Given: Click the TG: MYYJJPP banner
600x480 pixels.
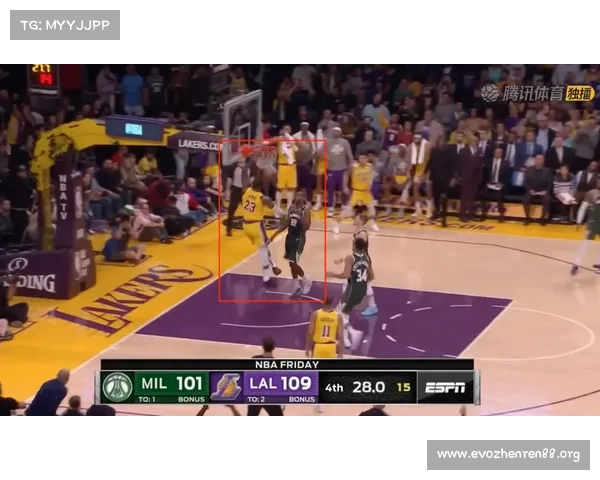Looking at the screenshot, I should tap(65, 25).
